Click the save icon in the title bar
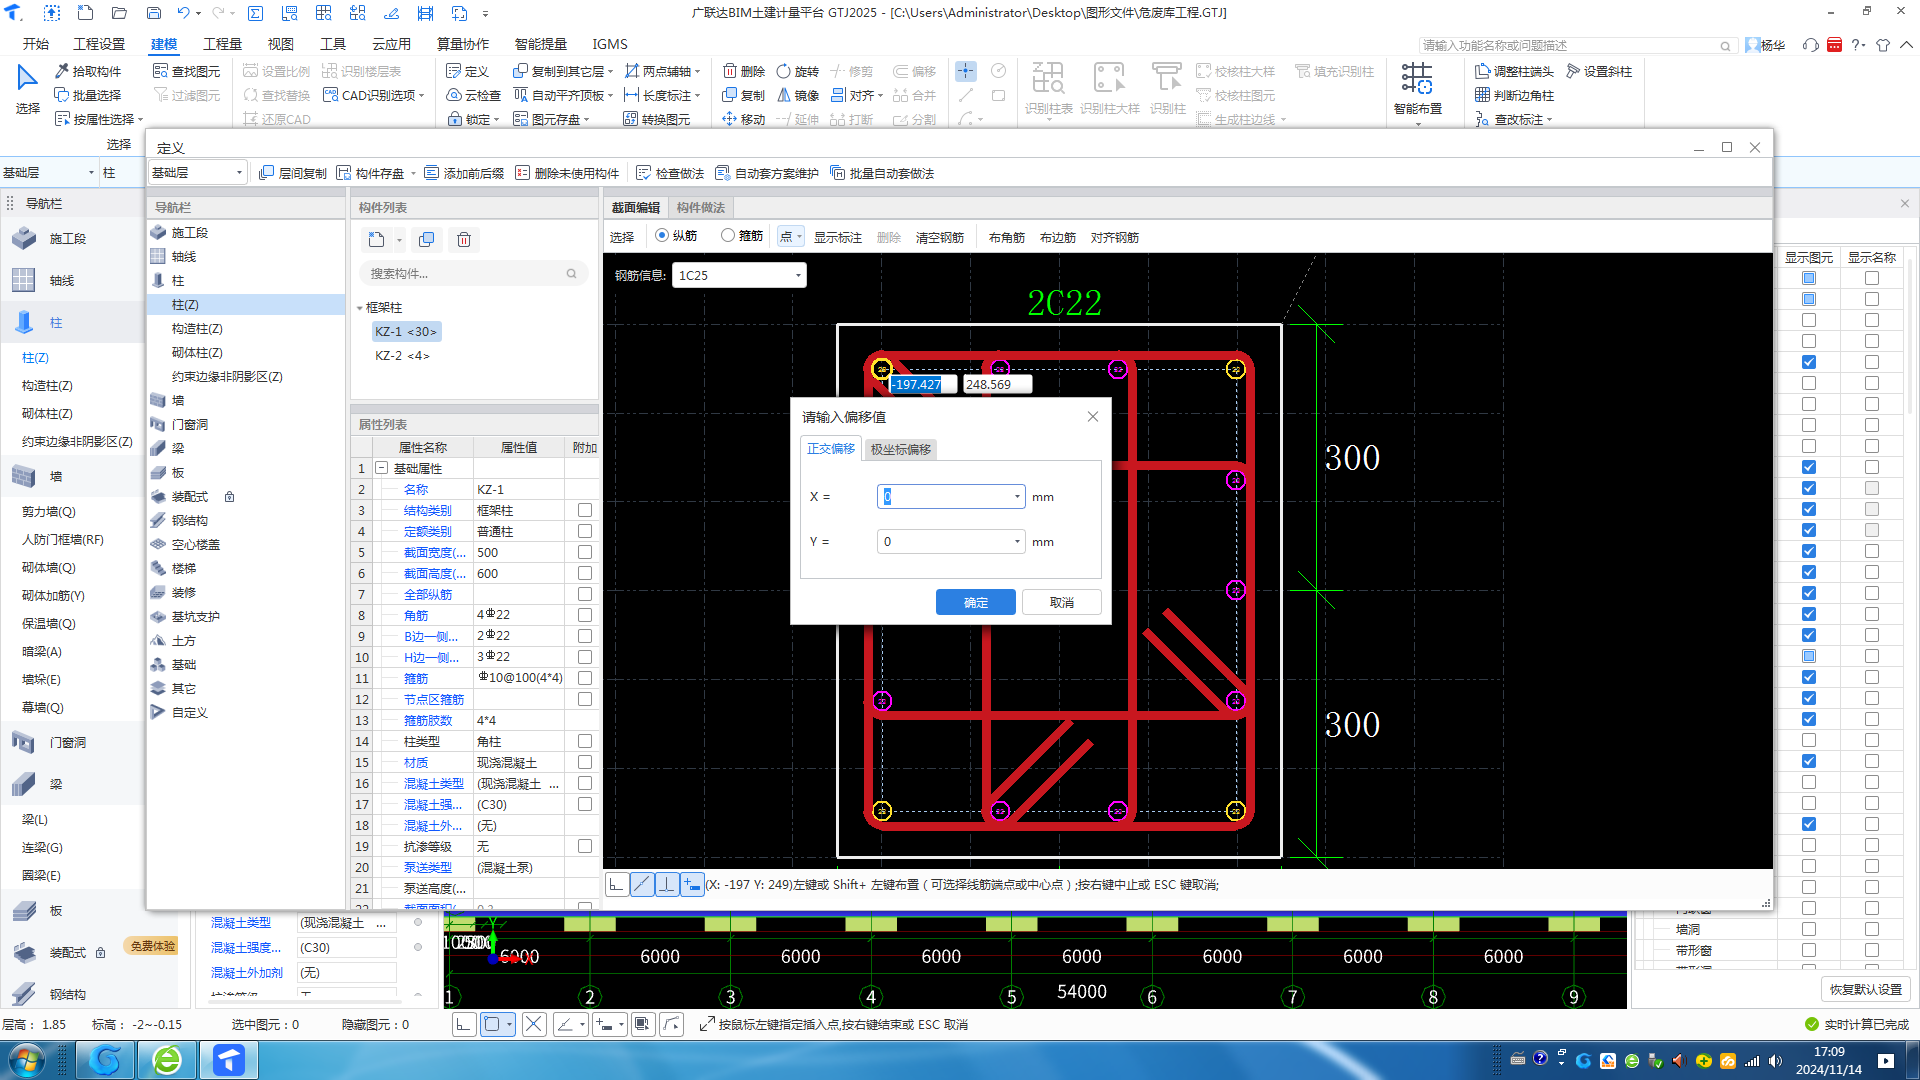This screenshot has height=1080, width=1920. pyautogui.click(x=154, y=13)
